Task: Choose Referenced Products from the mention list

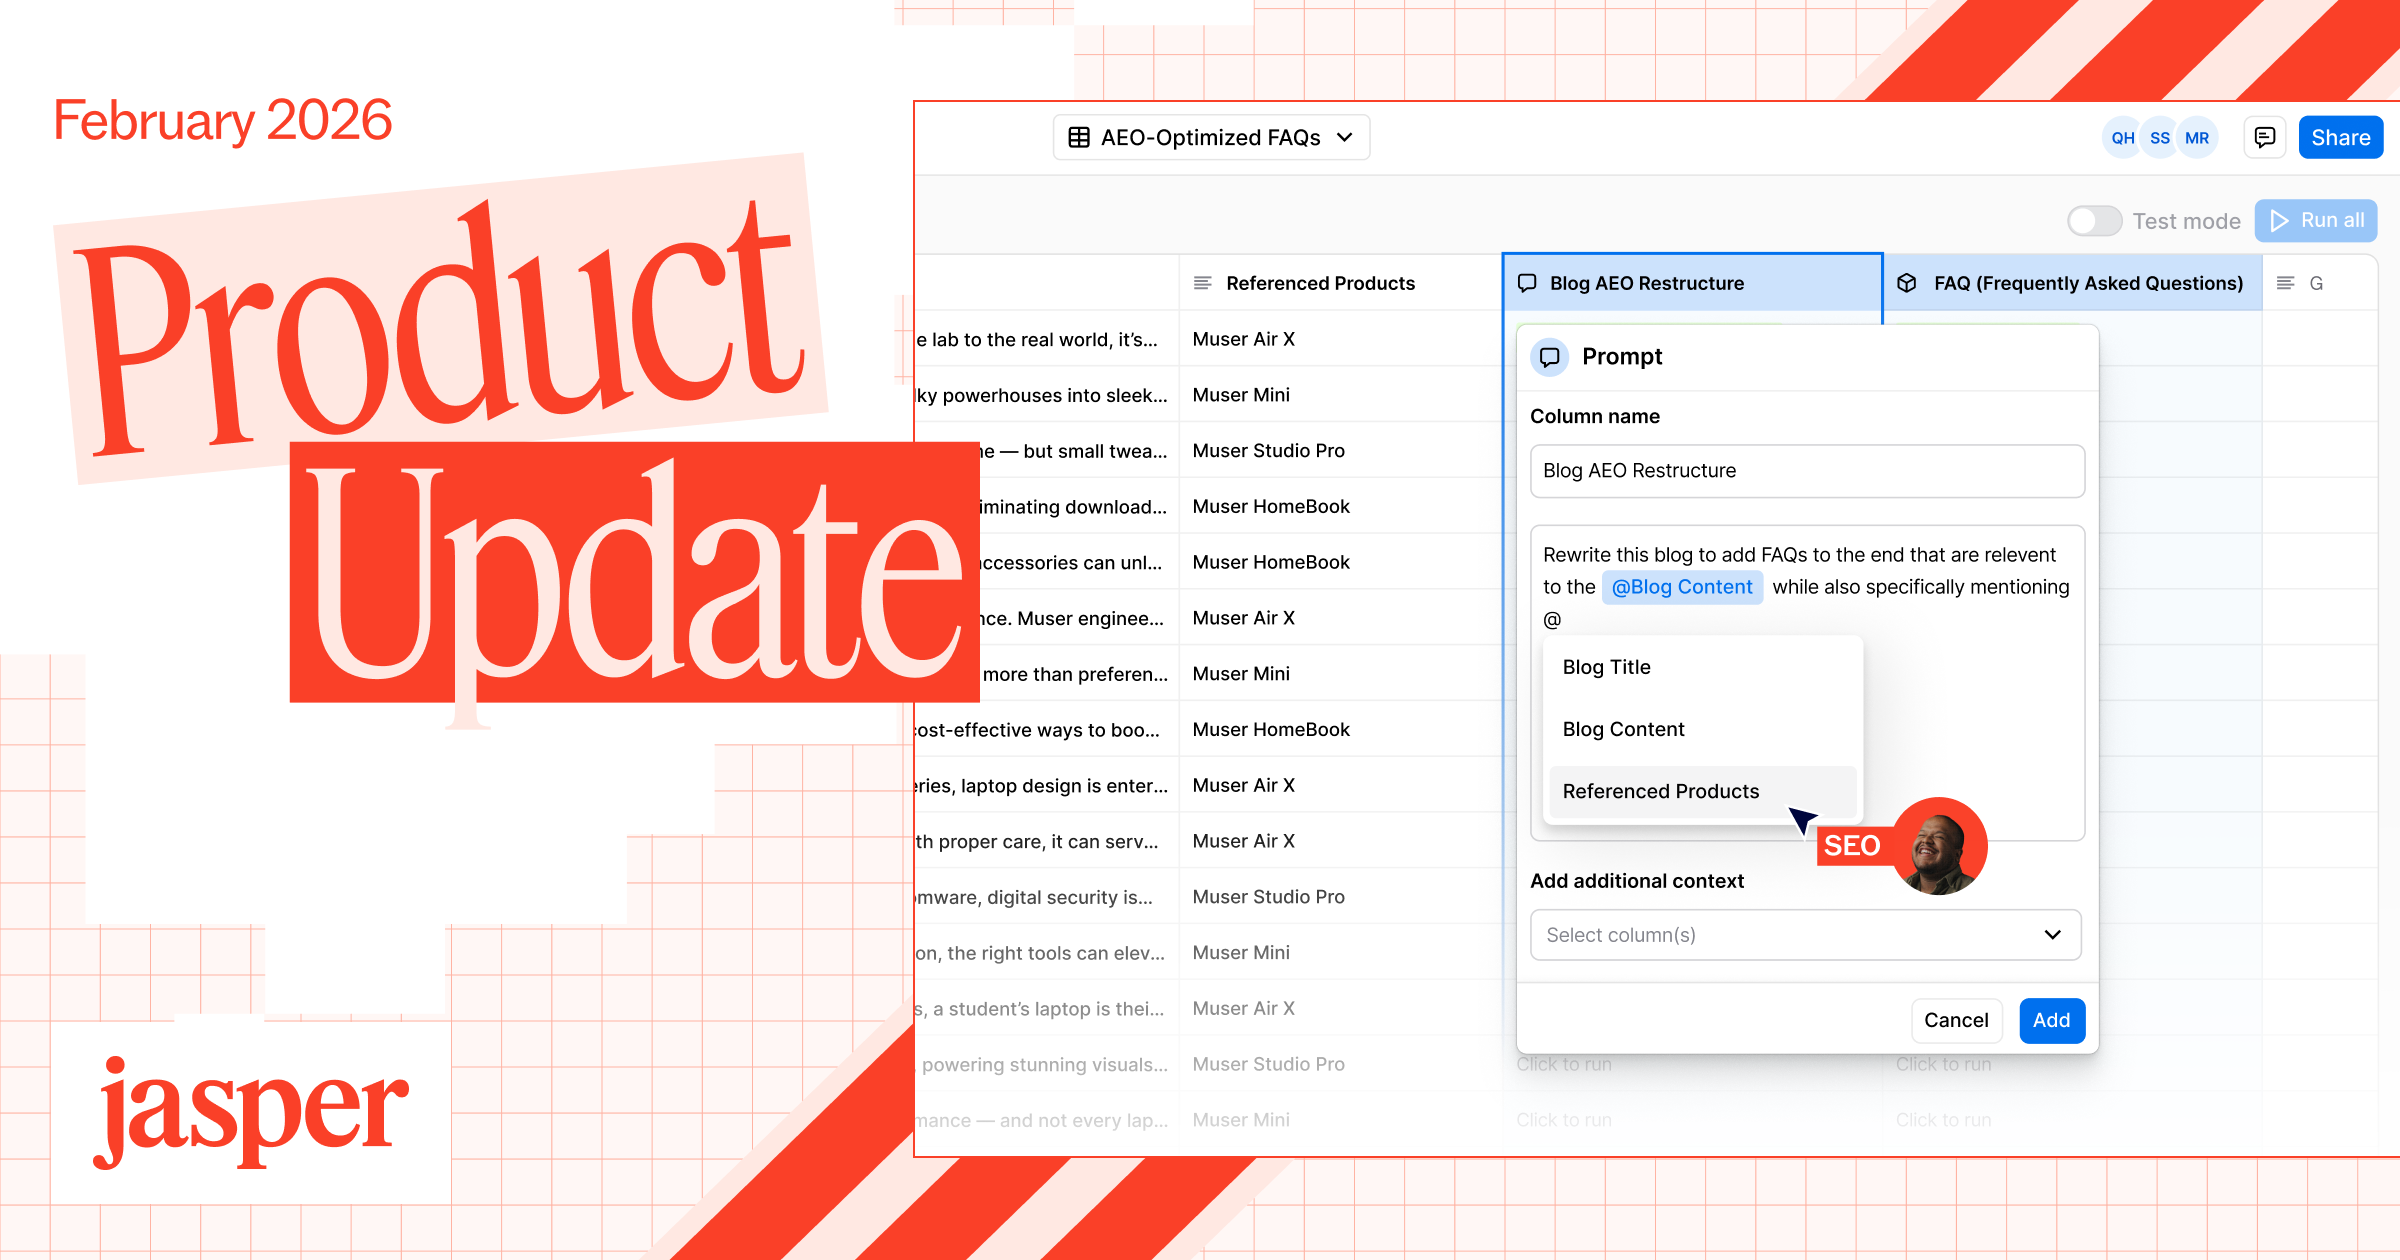Action: pyautogui.click(x=1660, y=791)
